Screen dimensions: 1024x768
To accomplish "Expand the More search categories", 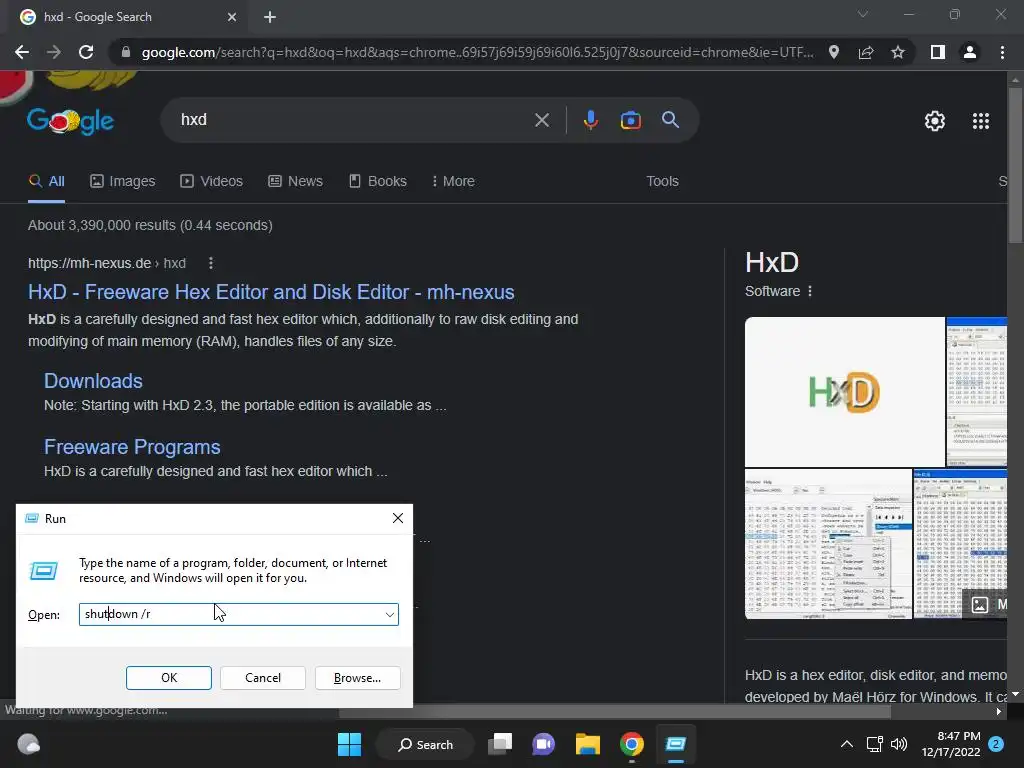I will pos(453,182).
